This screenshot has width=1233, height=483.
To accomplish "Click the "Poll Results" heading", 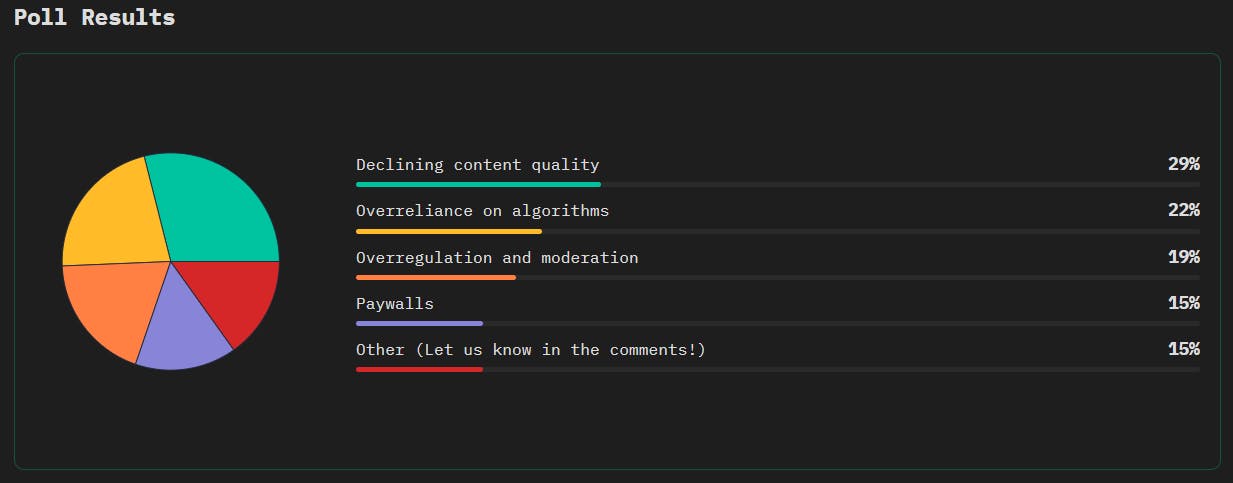I will 95,17.
